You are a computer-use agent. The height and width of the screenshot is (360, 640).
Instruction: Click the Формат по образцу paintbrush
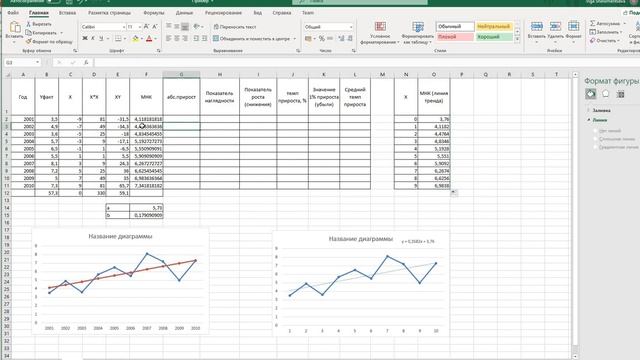29,41
